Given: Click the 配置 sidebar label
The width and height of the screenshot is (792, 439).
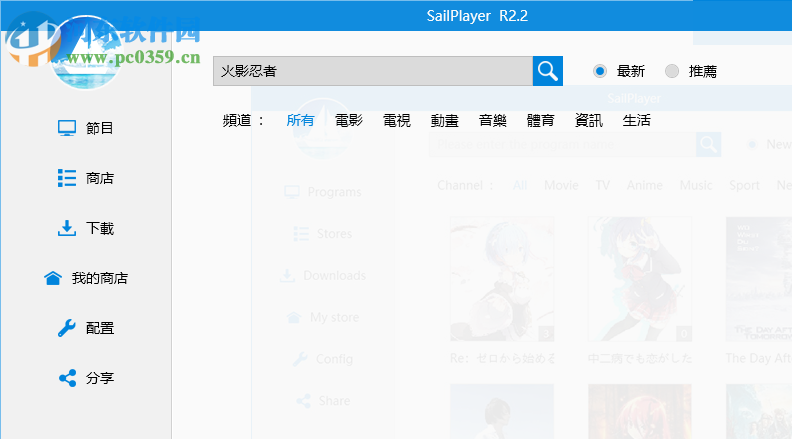Looking at the screenshot, I should [100, 328].
